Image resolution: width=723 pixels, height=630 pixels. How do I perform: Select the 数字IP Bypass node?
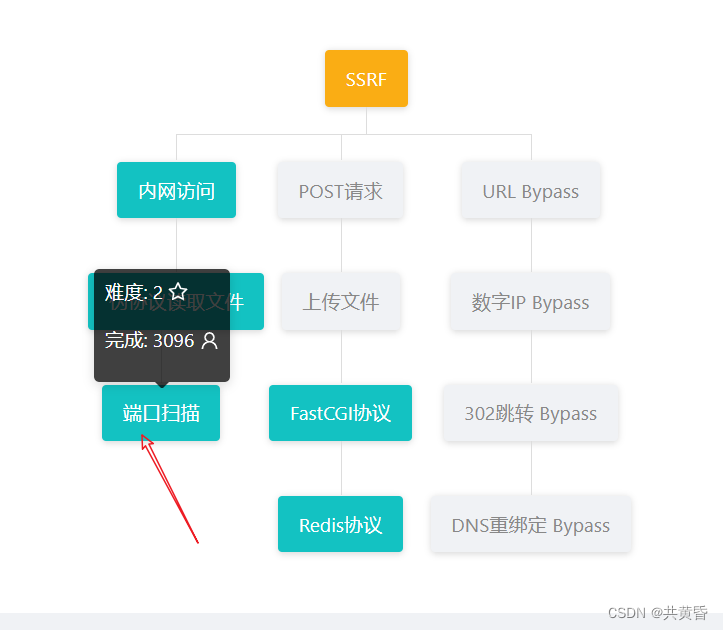click(x=530, y=301)
